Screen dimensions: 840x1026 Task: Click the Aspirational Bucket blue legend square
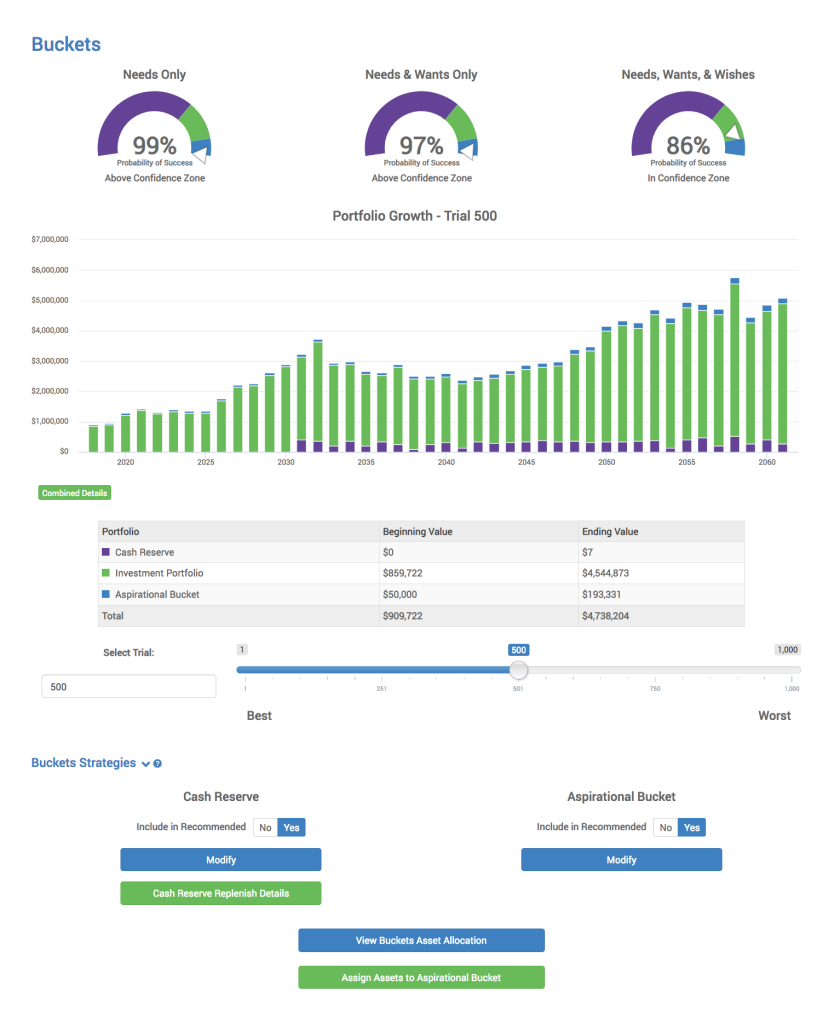(108, 595)
